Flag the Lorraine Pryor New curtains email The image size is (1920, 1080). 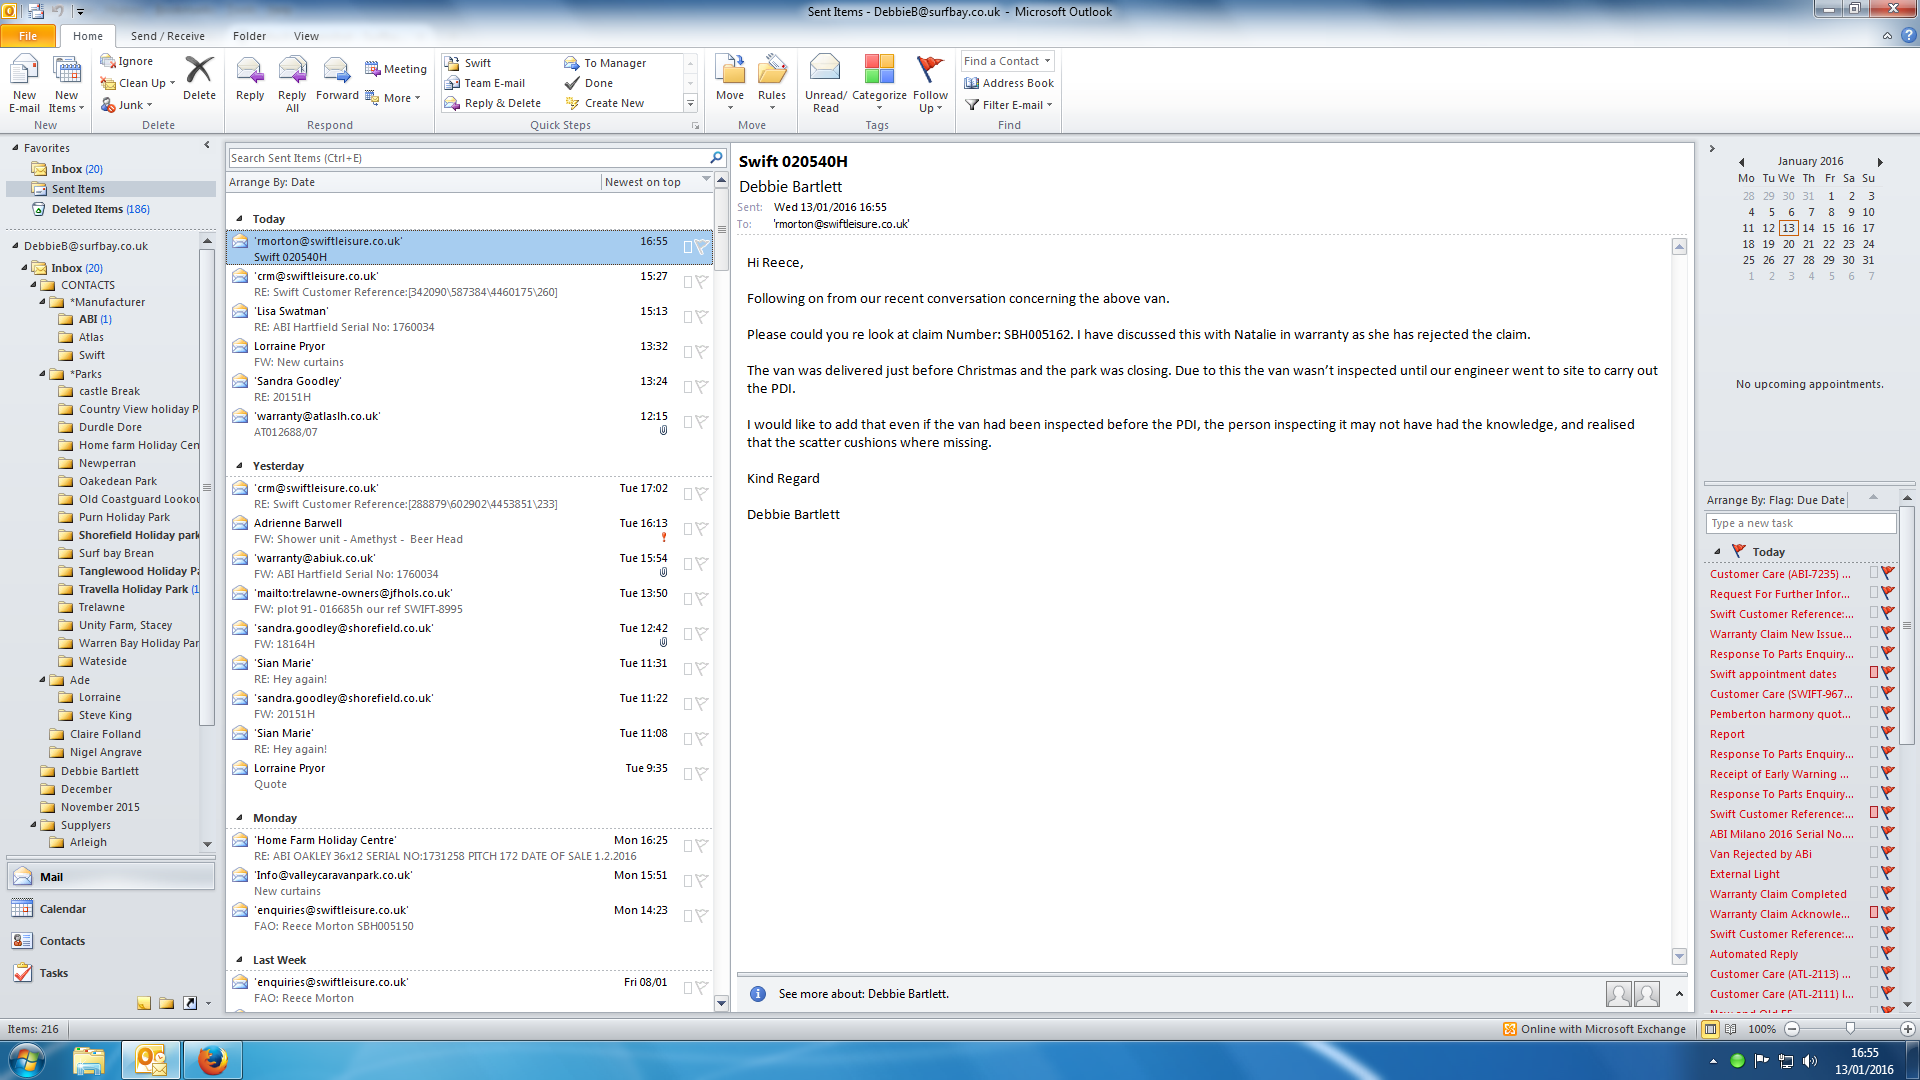tap(702, 352)
